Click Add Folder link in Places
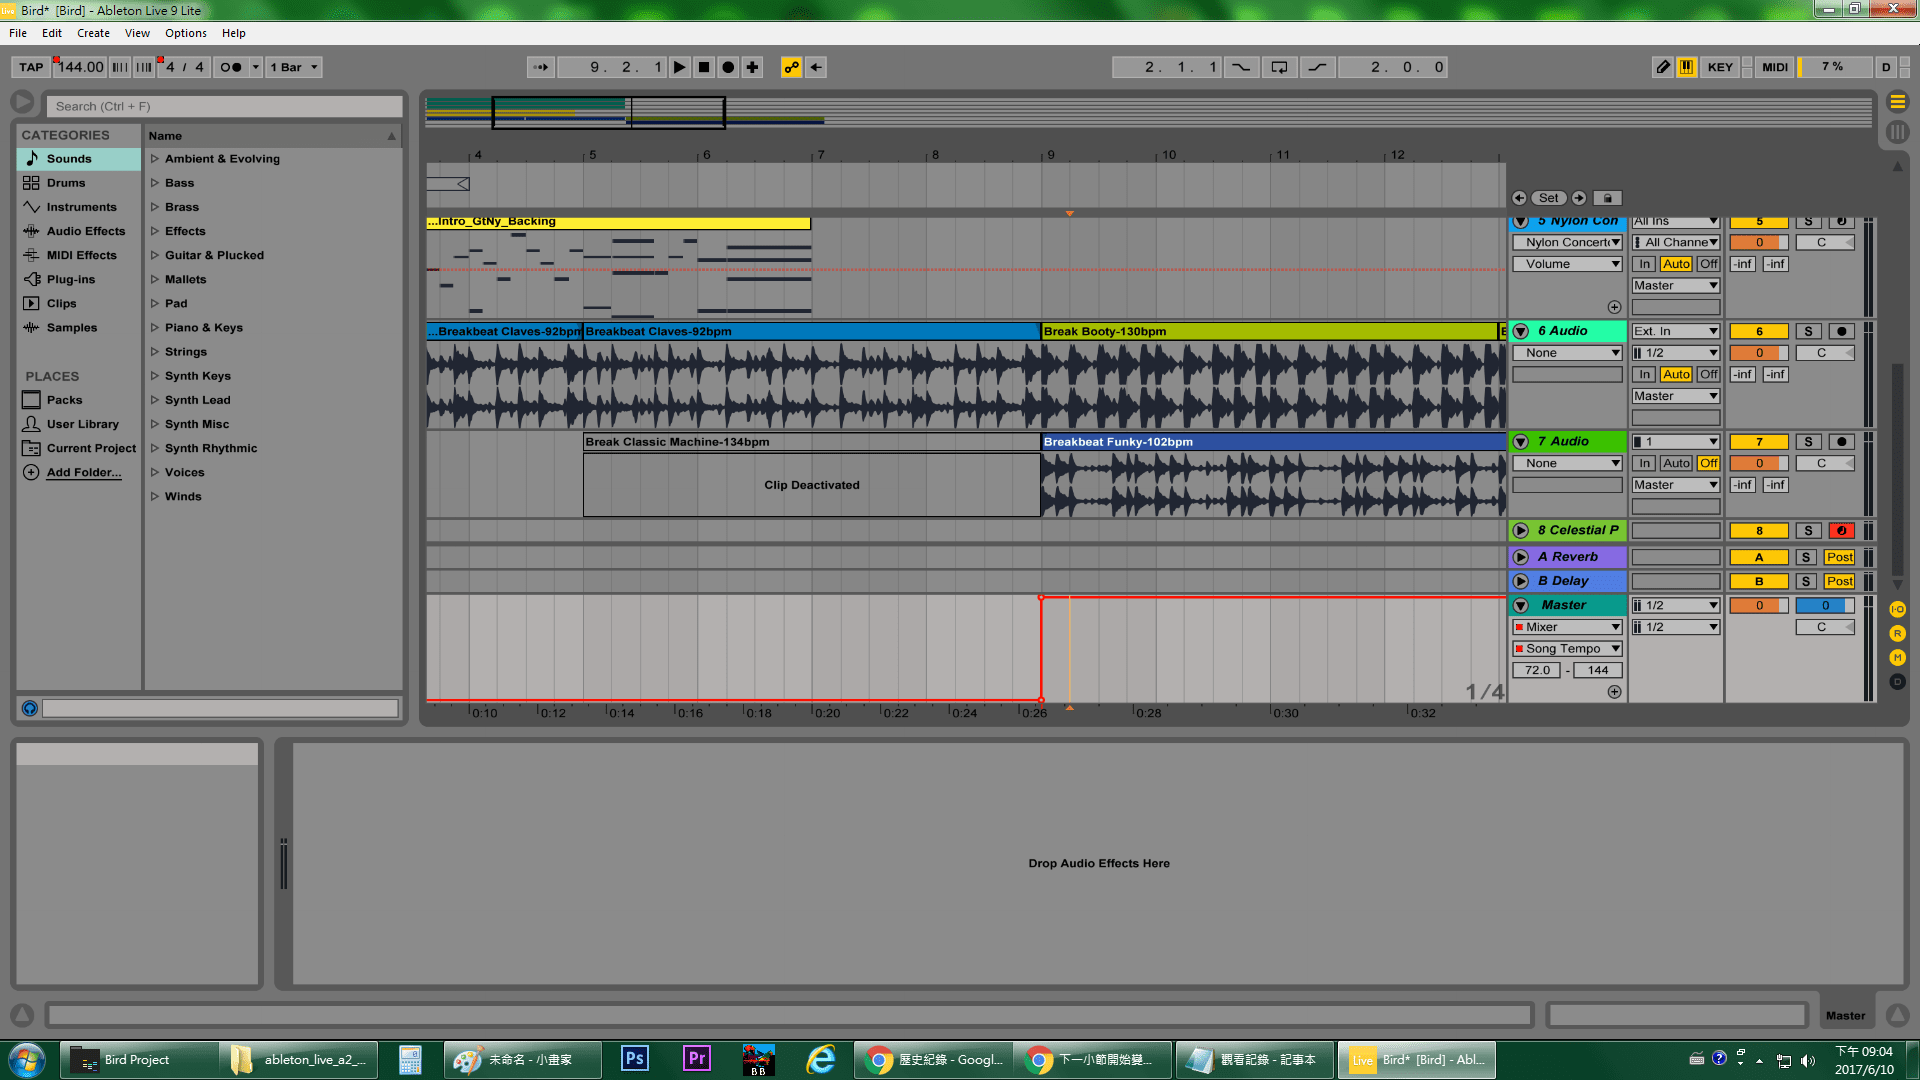Screen dimensions: 1920x1080 (x=84, y=472)
